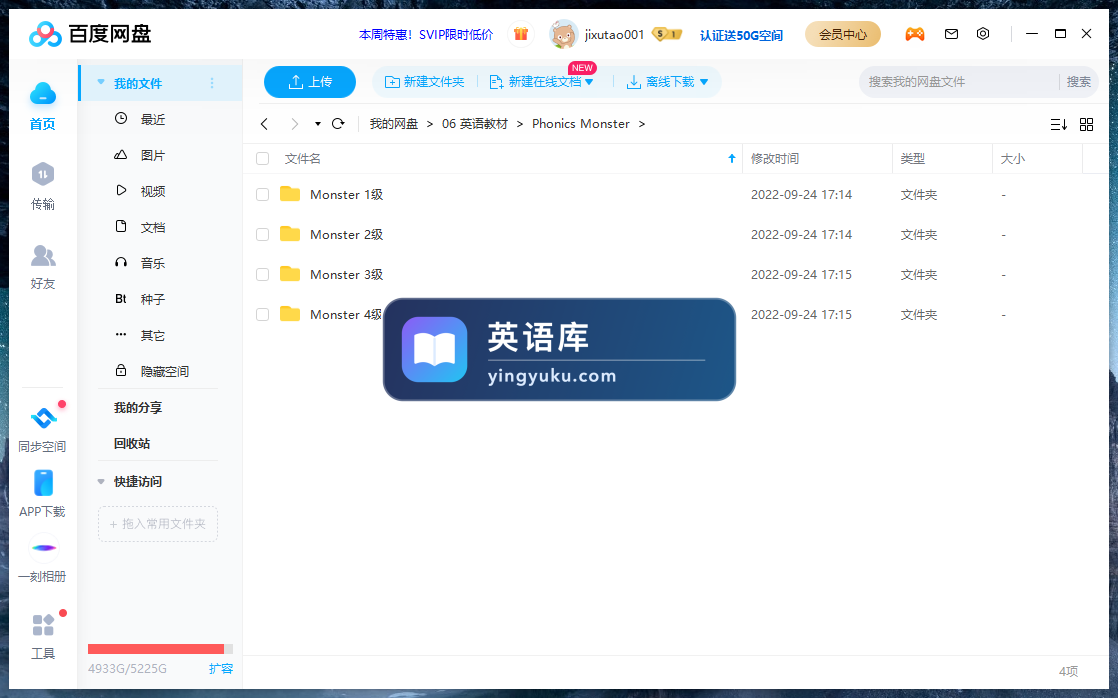This screenshot has height=698, width=1118.
Task: Click the arrow after Phonics Monster breadcrumb
Action: pos(642,124)
